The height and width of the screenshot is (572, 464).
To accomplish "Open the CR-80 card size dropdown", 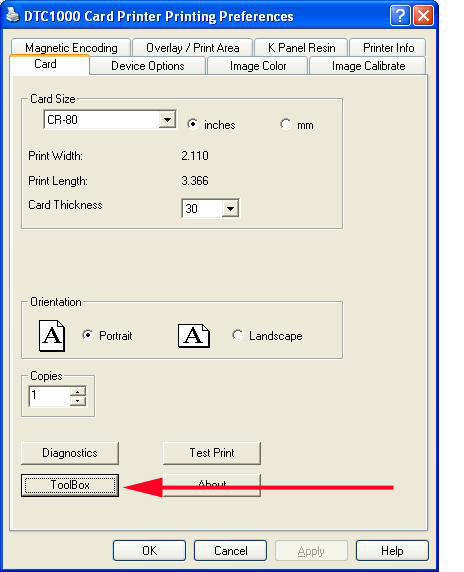I will pyautogui.click(x=167, y=120).
